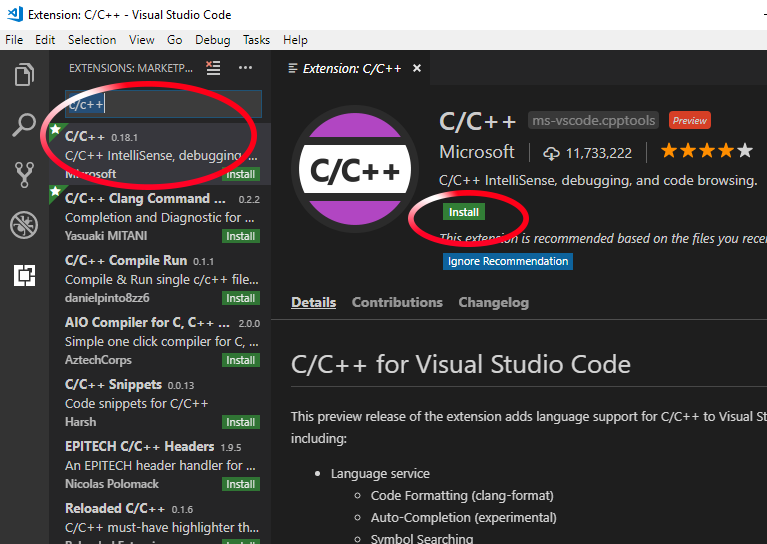
Task: Open the Go menu
Action: pyautogui.click(x=175, y=40)
